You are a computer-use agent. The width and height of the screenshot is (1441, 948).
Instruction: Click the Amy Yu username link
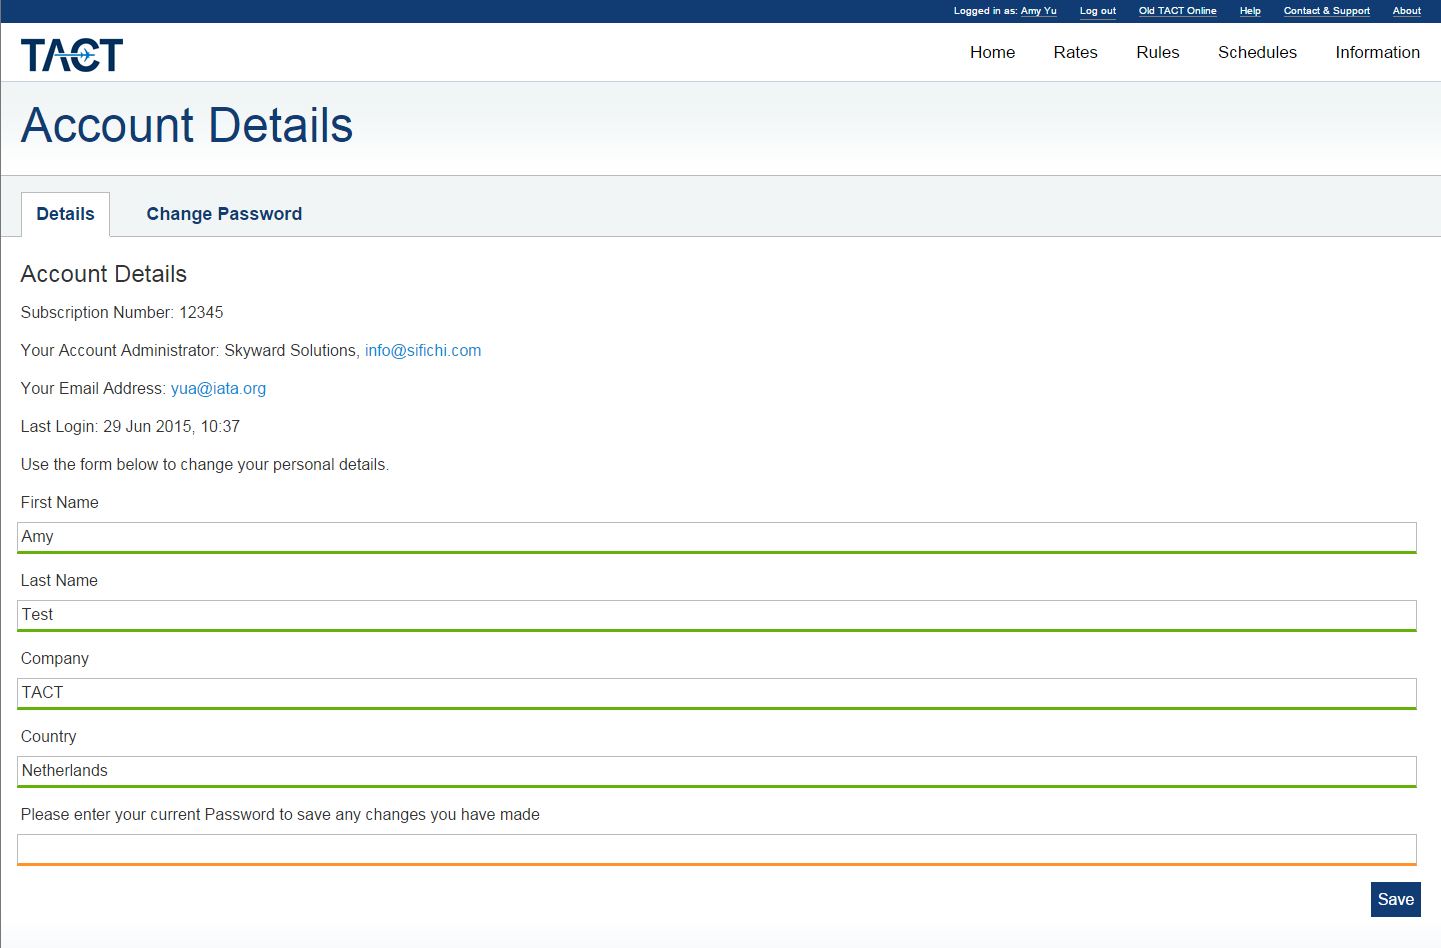point(1038,11)
